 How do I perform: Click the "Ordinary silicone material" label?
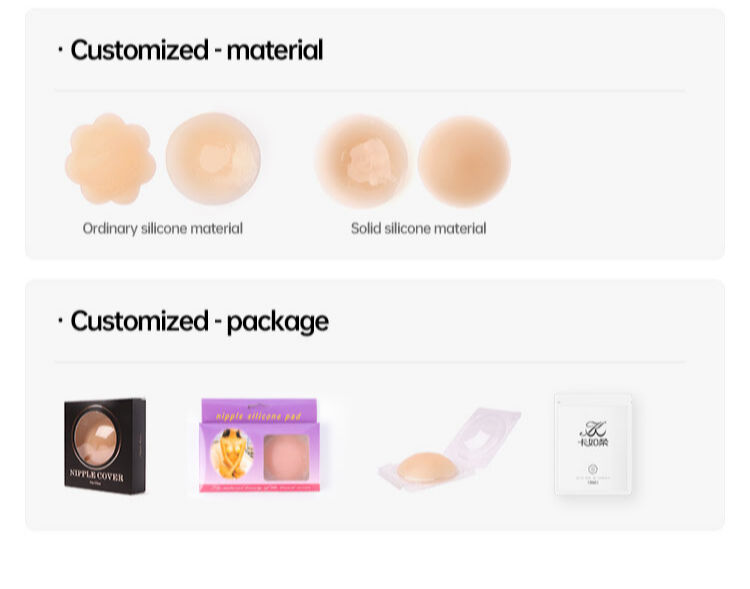pyautogui.click(x=163, y=228)
